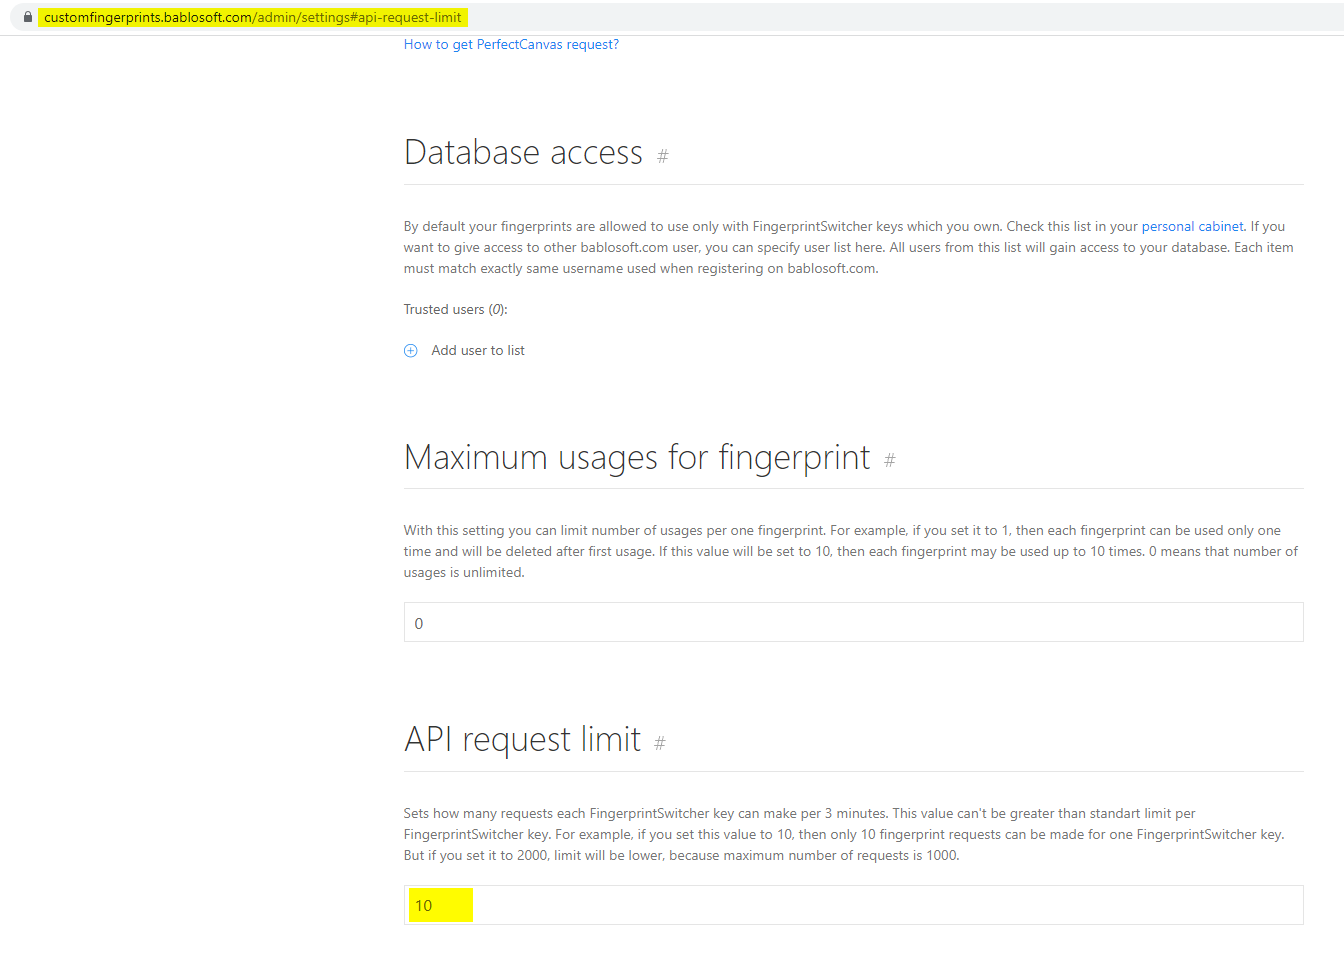1344x958 pixels.
Task: Click the divider line under Database access heading
Action: (853, 184)
